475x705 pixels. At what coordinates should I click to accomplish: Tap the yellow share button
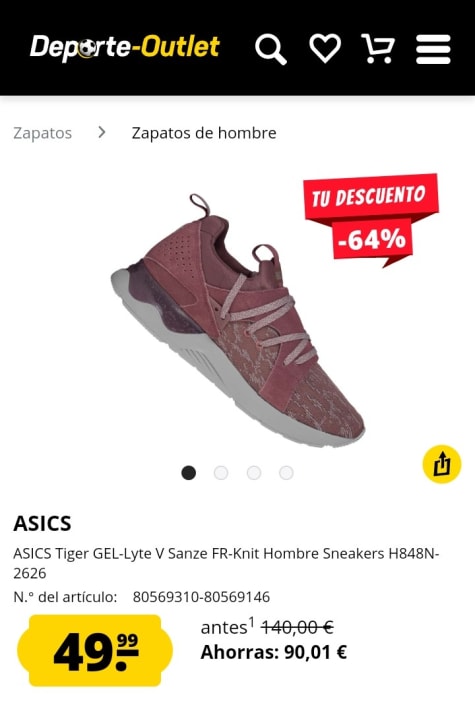(442, 464)
